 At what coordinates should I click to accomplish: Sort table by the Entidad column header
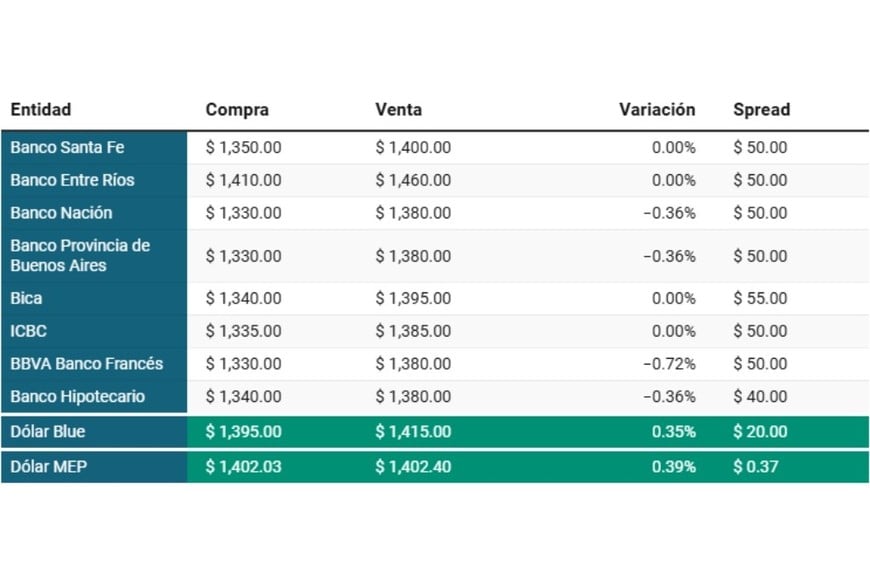pyautogui.click(x=41, y=110)
